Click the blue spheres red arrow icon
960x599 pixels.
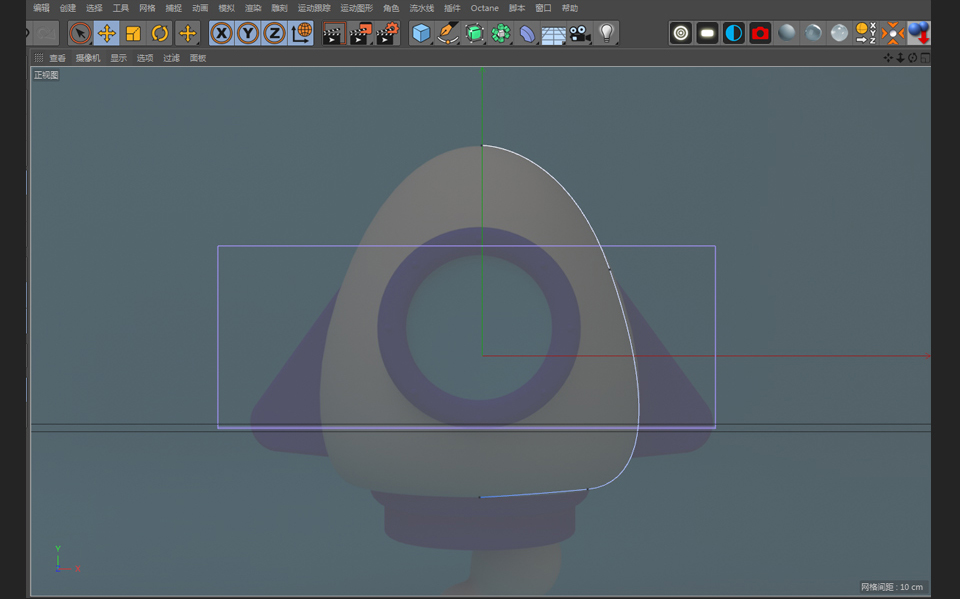tap(918, 33)
